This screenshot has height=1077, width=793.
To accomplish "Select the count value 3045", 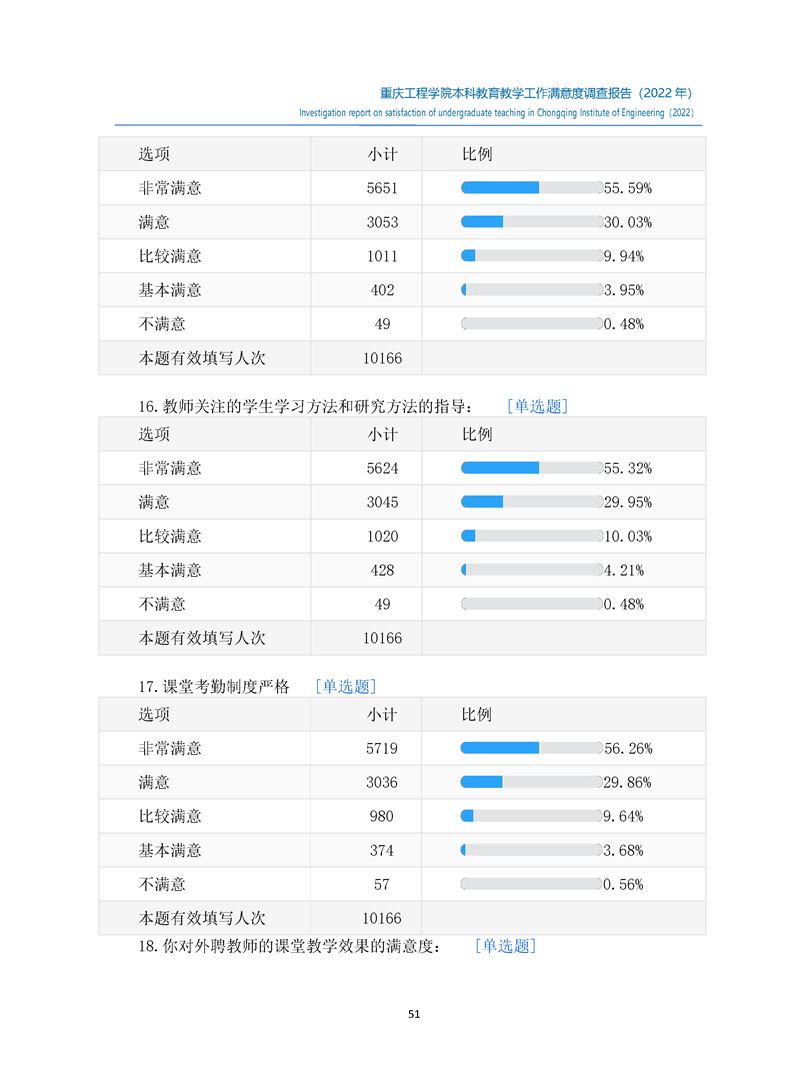I will (382, 502).
